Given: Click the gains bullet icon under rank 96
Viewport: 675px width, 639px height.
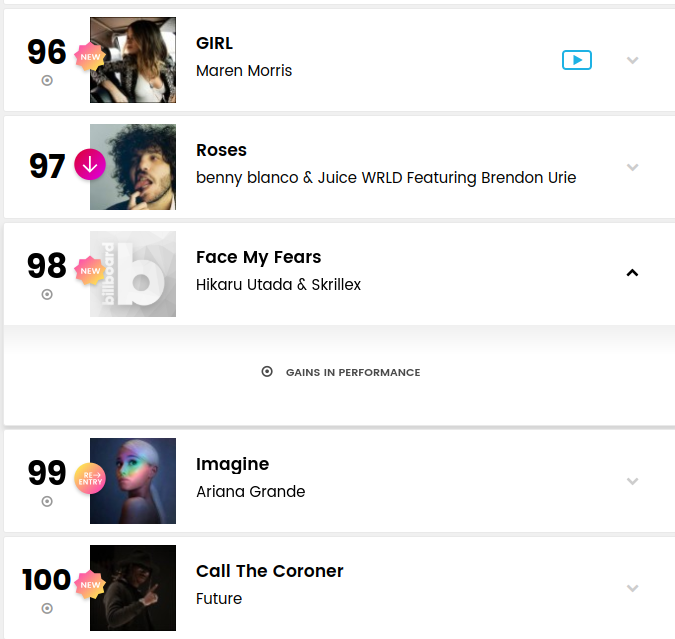Looking at the screenshot, I should point(47,81).
